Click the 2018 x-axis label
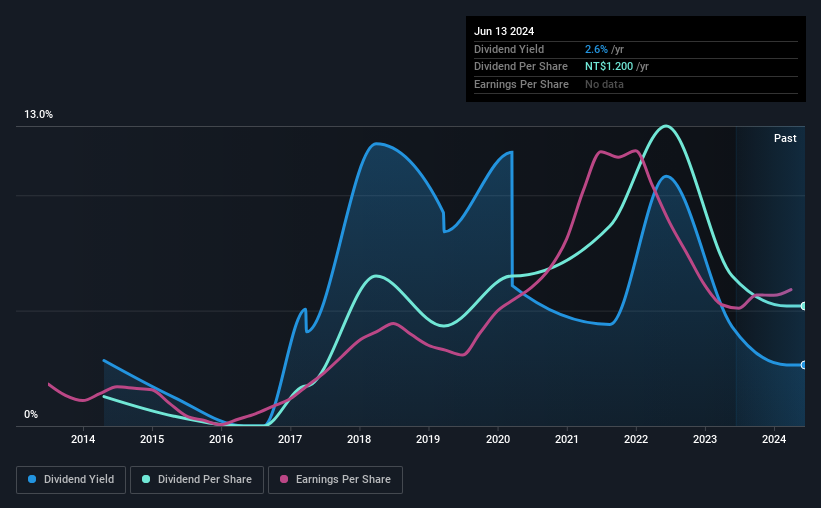 click(x=359, y=439)
